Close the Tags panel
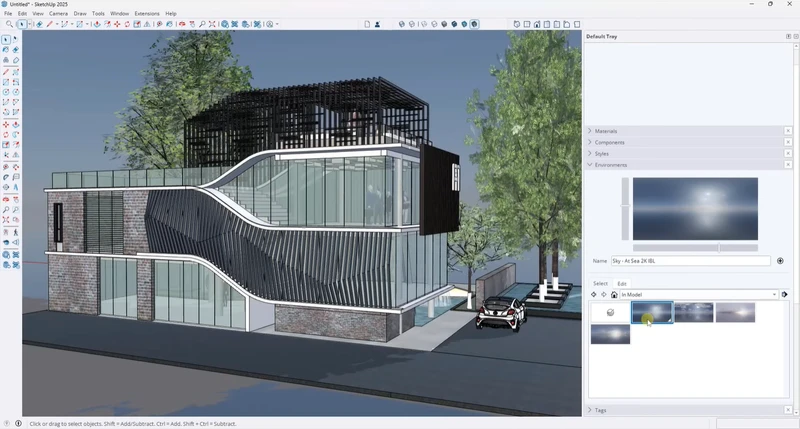The image size is (800, 429). (788, 410)
